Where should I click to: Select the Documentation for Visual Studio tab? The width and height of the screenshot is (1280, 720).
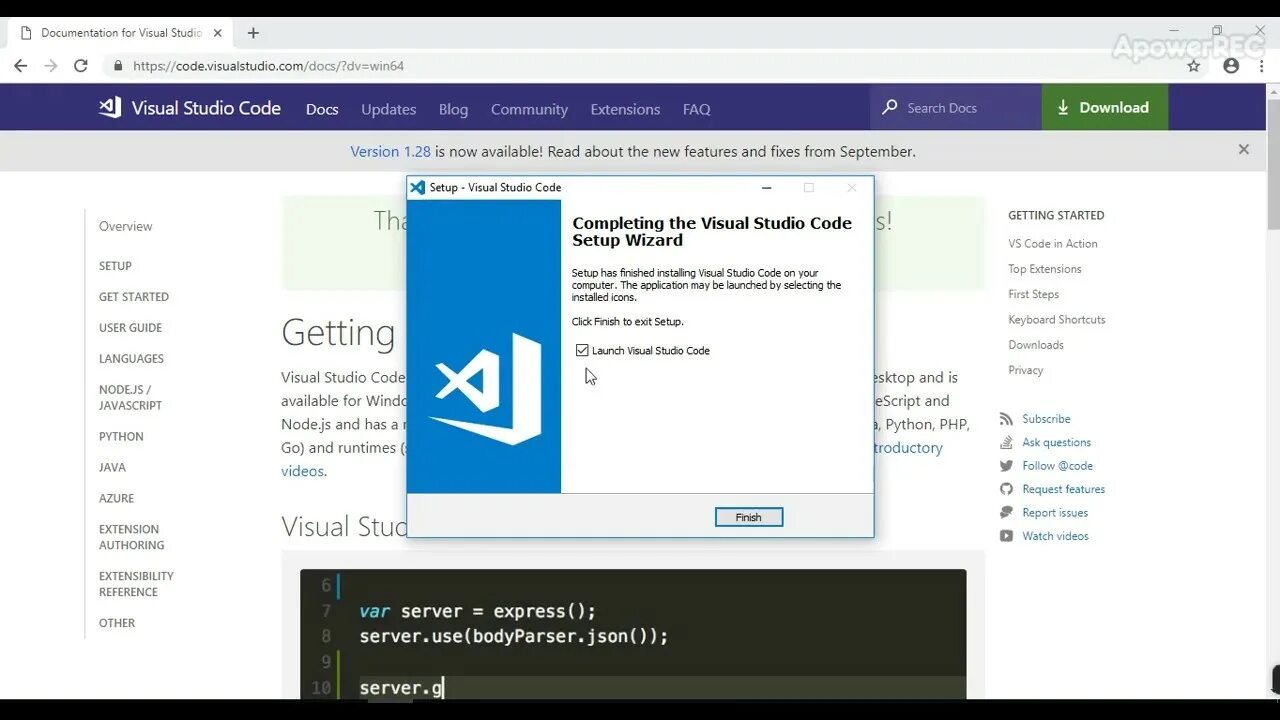pos(120,33)
